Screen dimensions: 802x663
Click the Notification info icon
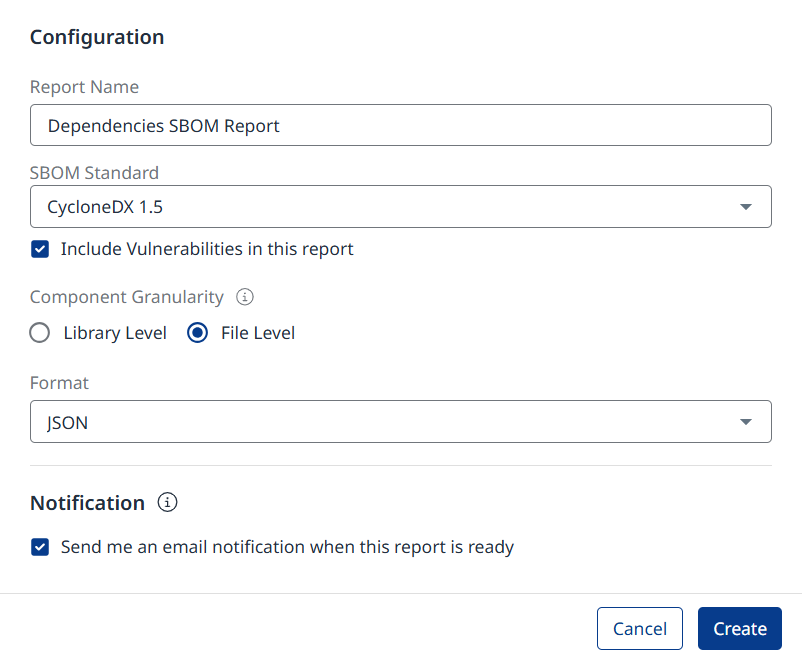pyautogui.click(x=167, y=502)
